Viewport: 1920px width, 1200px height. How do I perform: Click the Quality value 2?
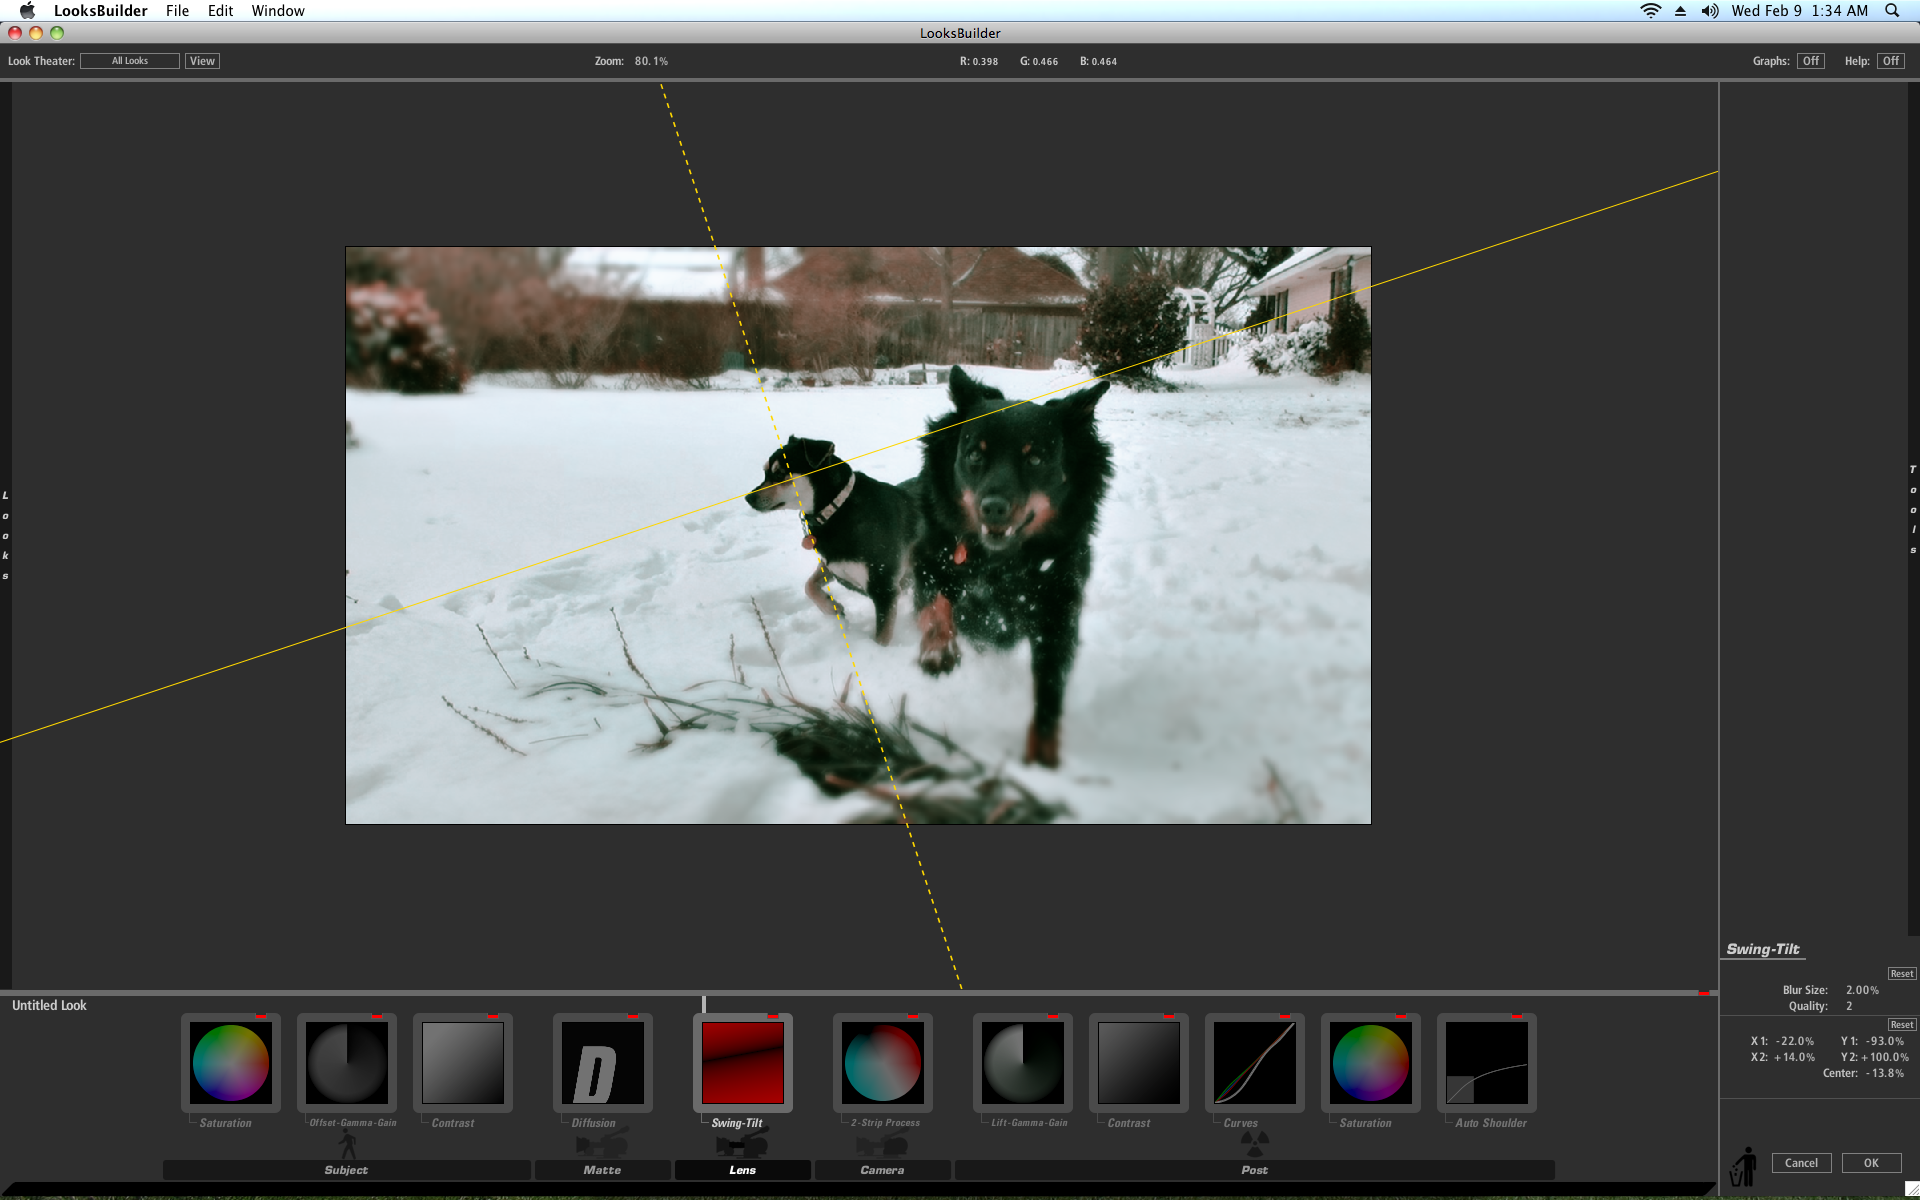(x=1849, y=1006)
